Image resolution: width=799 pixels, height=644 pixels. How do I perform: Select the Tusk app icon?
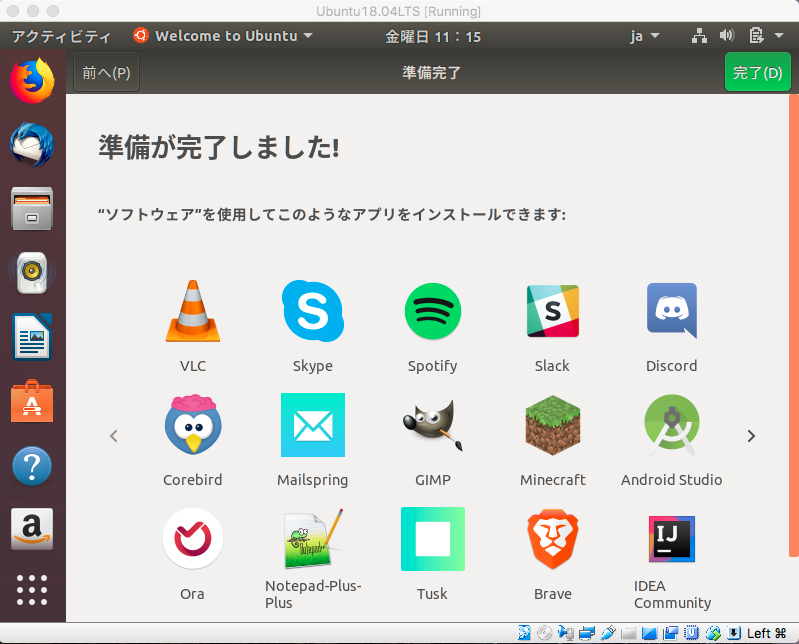coord(433,539)
